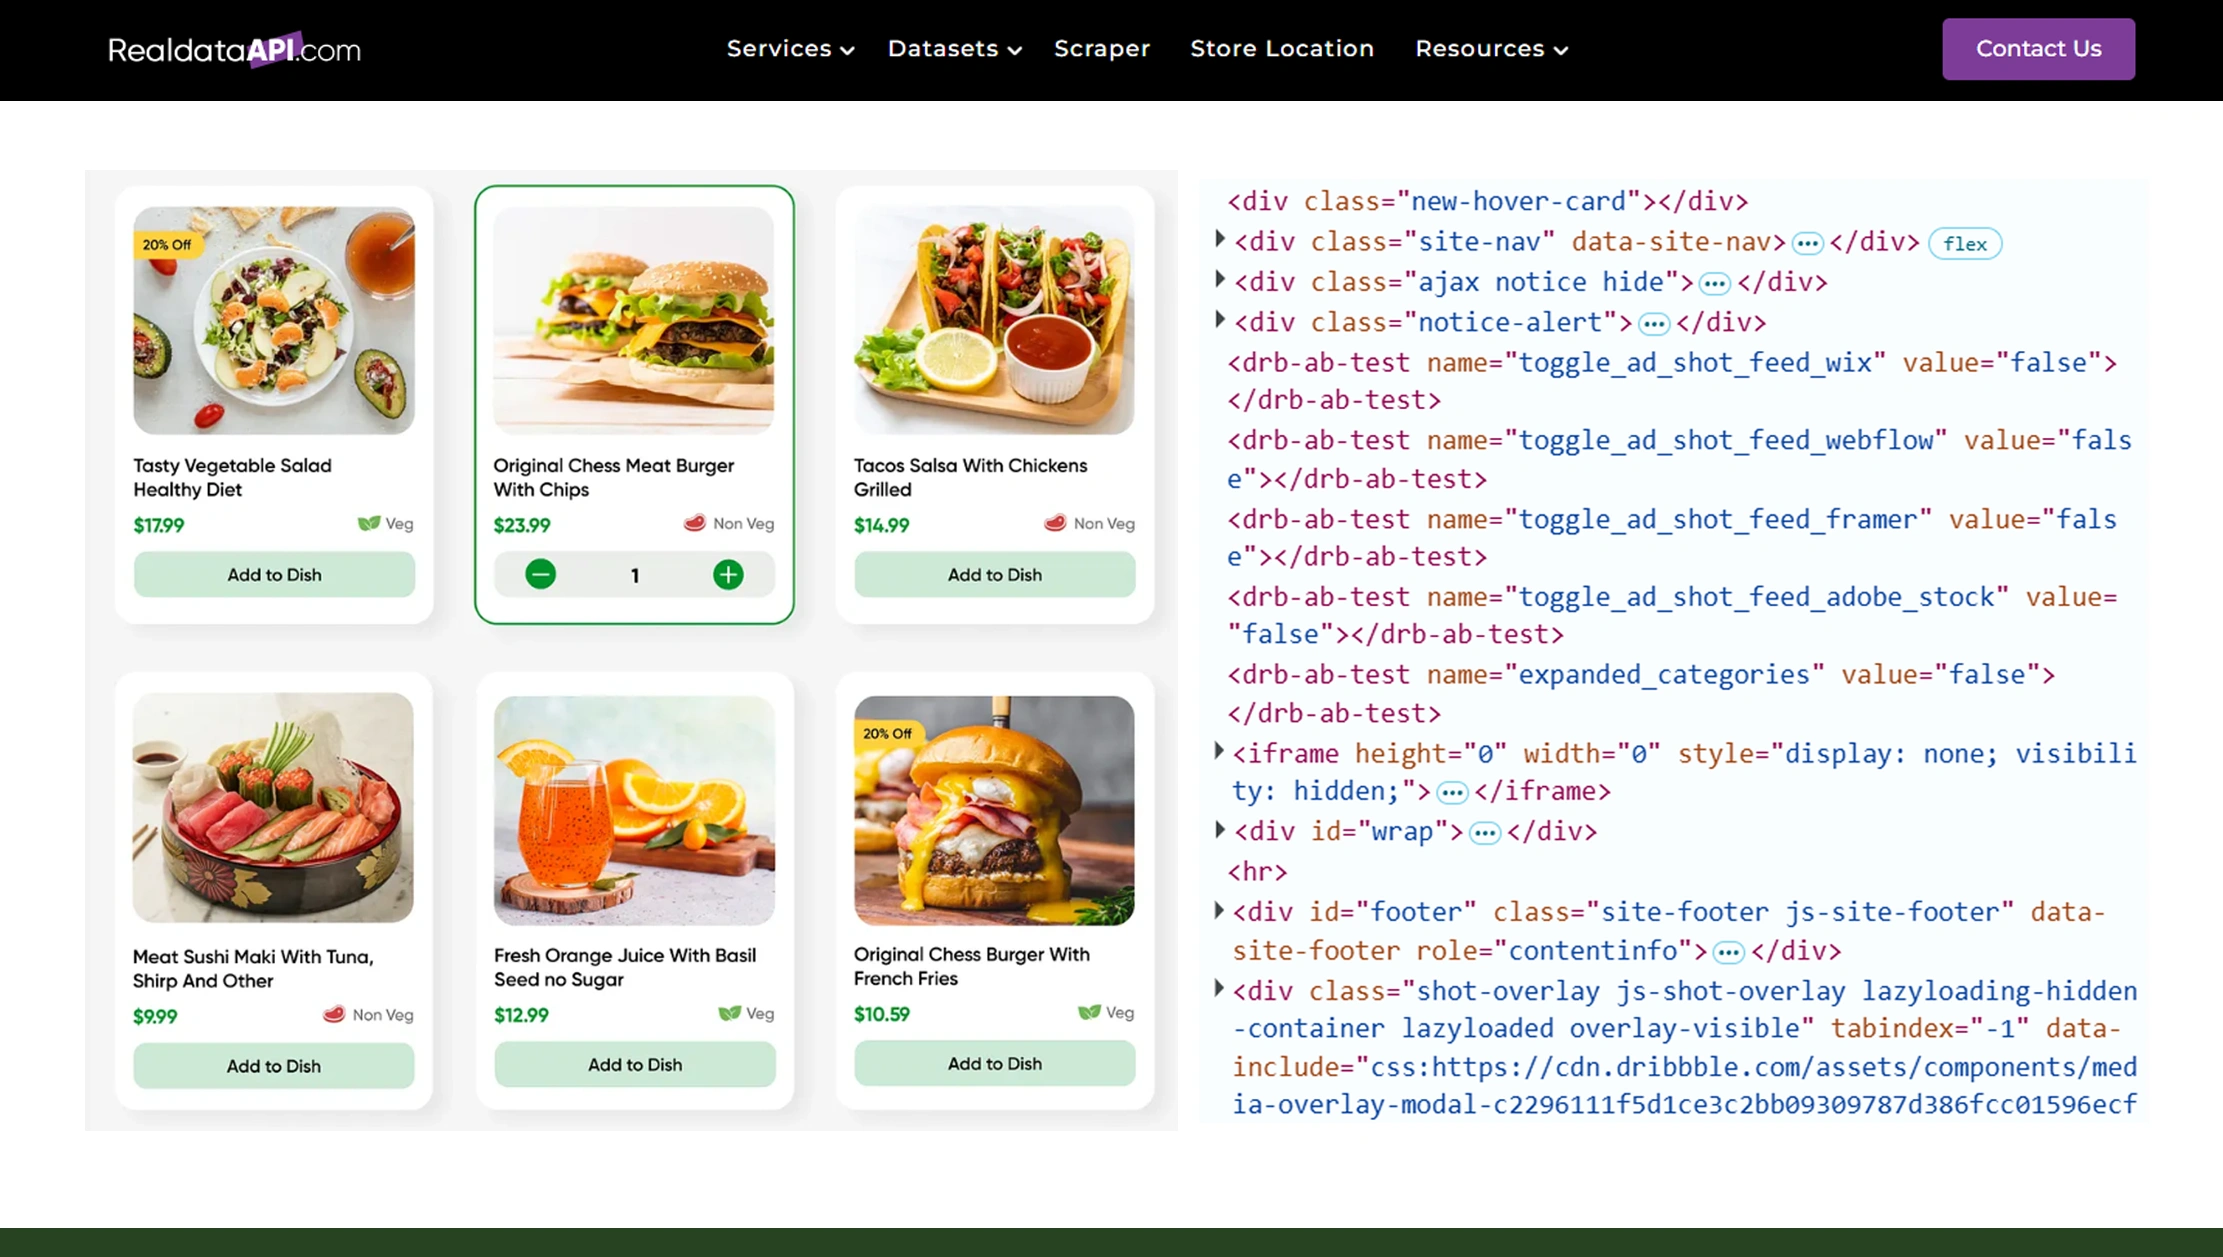This screenshot has width=2223, height=1257.
Task: Click the ellipsis expander inside the site-nav div
Action: 1808,242
